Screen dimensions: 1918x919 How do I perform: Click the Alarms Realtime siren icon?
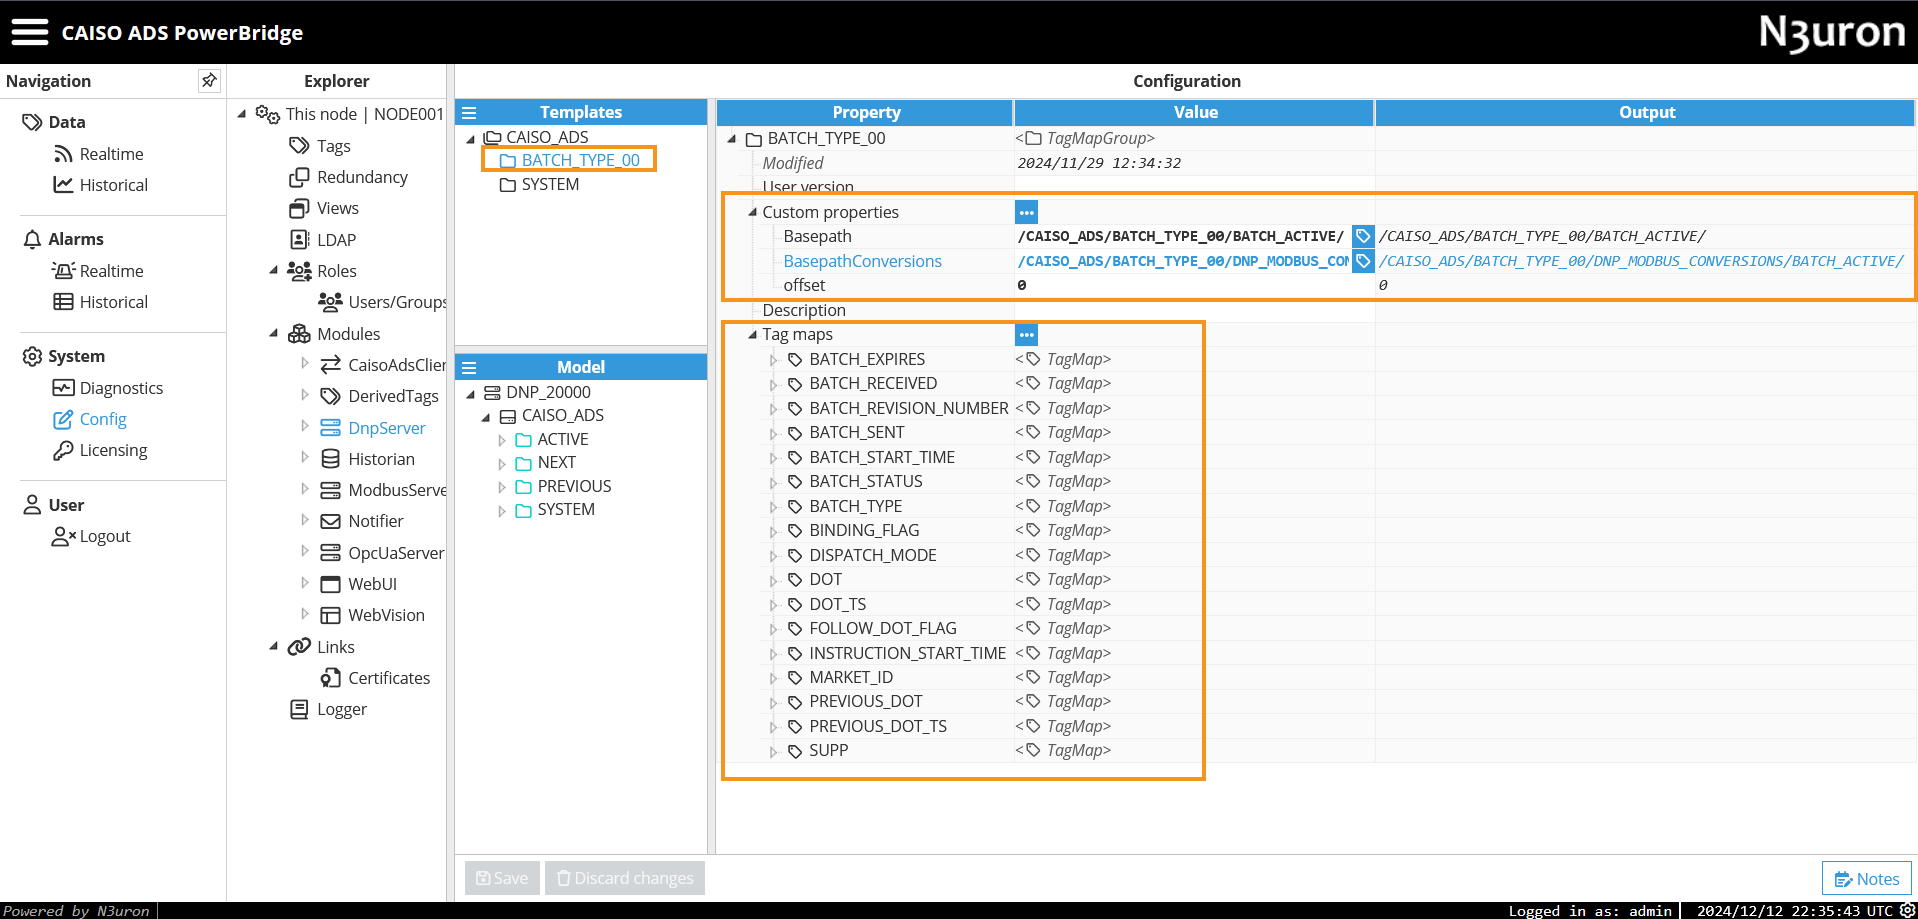point(63,271)
